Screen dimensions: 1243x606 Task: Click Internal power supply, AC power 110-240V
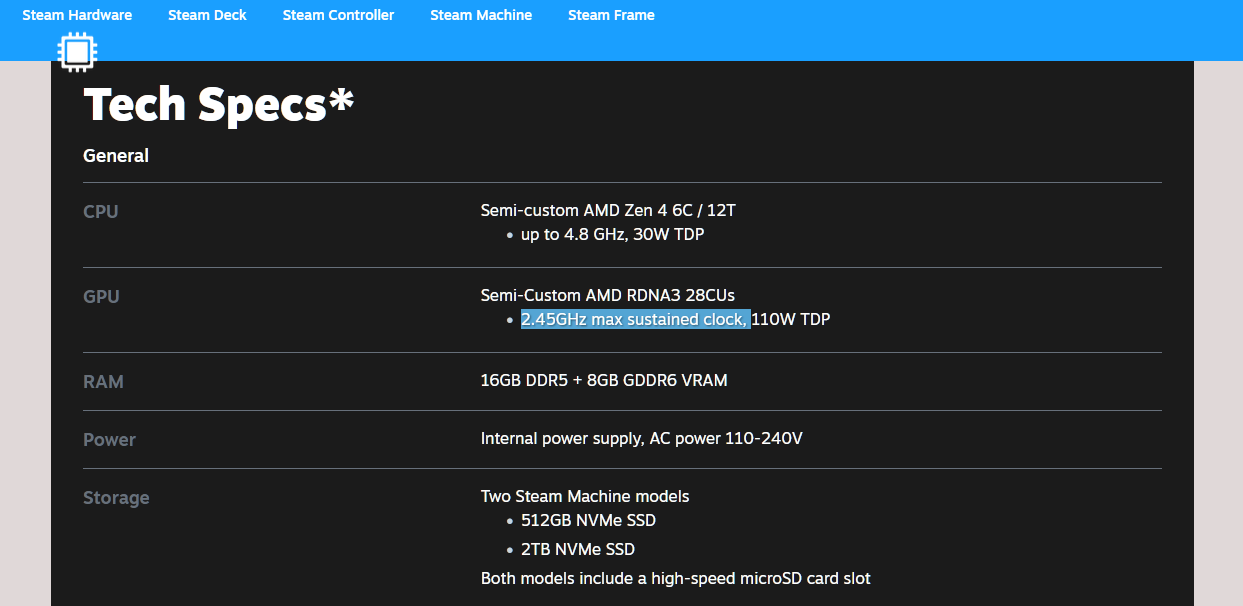tap(642, 439)
